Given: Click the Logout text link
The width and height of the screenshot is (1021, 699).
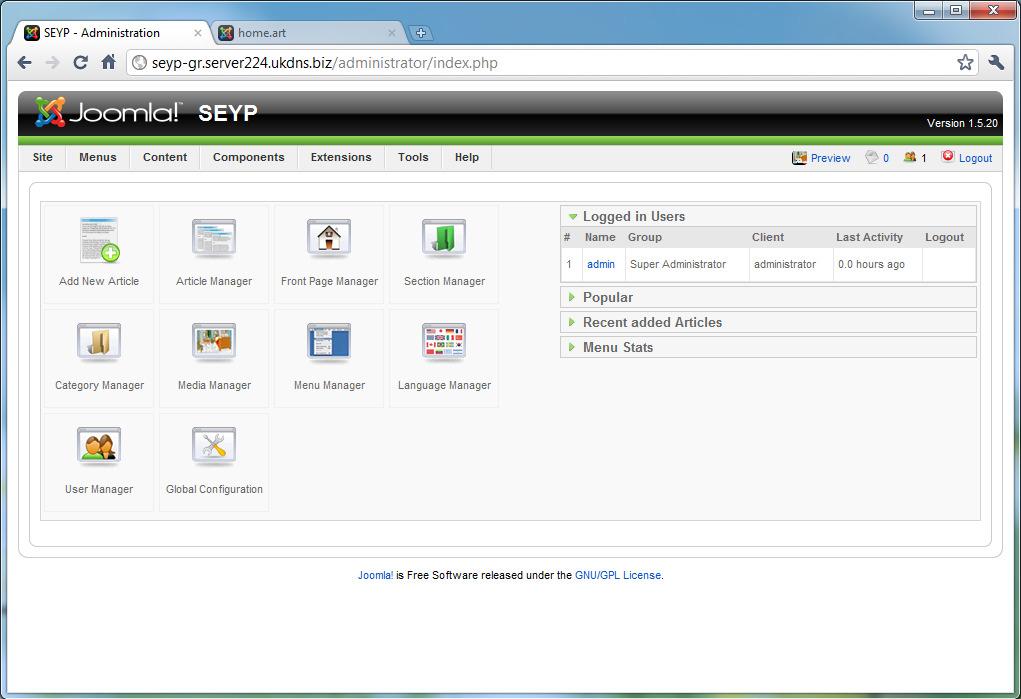Looking at the screenshot, I should pyautogui.click(x=975, y=158).
